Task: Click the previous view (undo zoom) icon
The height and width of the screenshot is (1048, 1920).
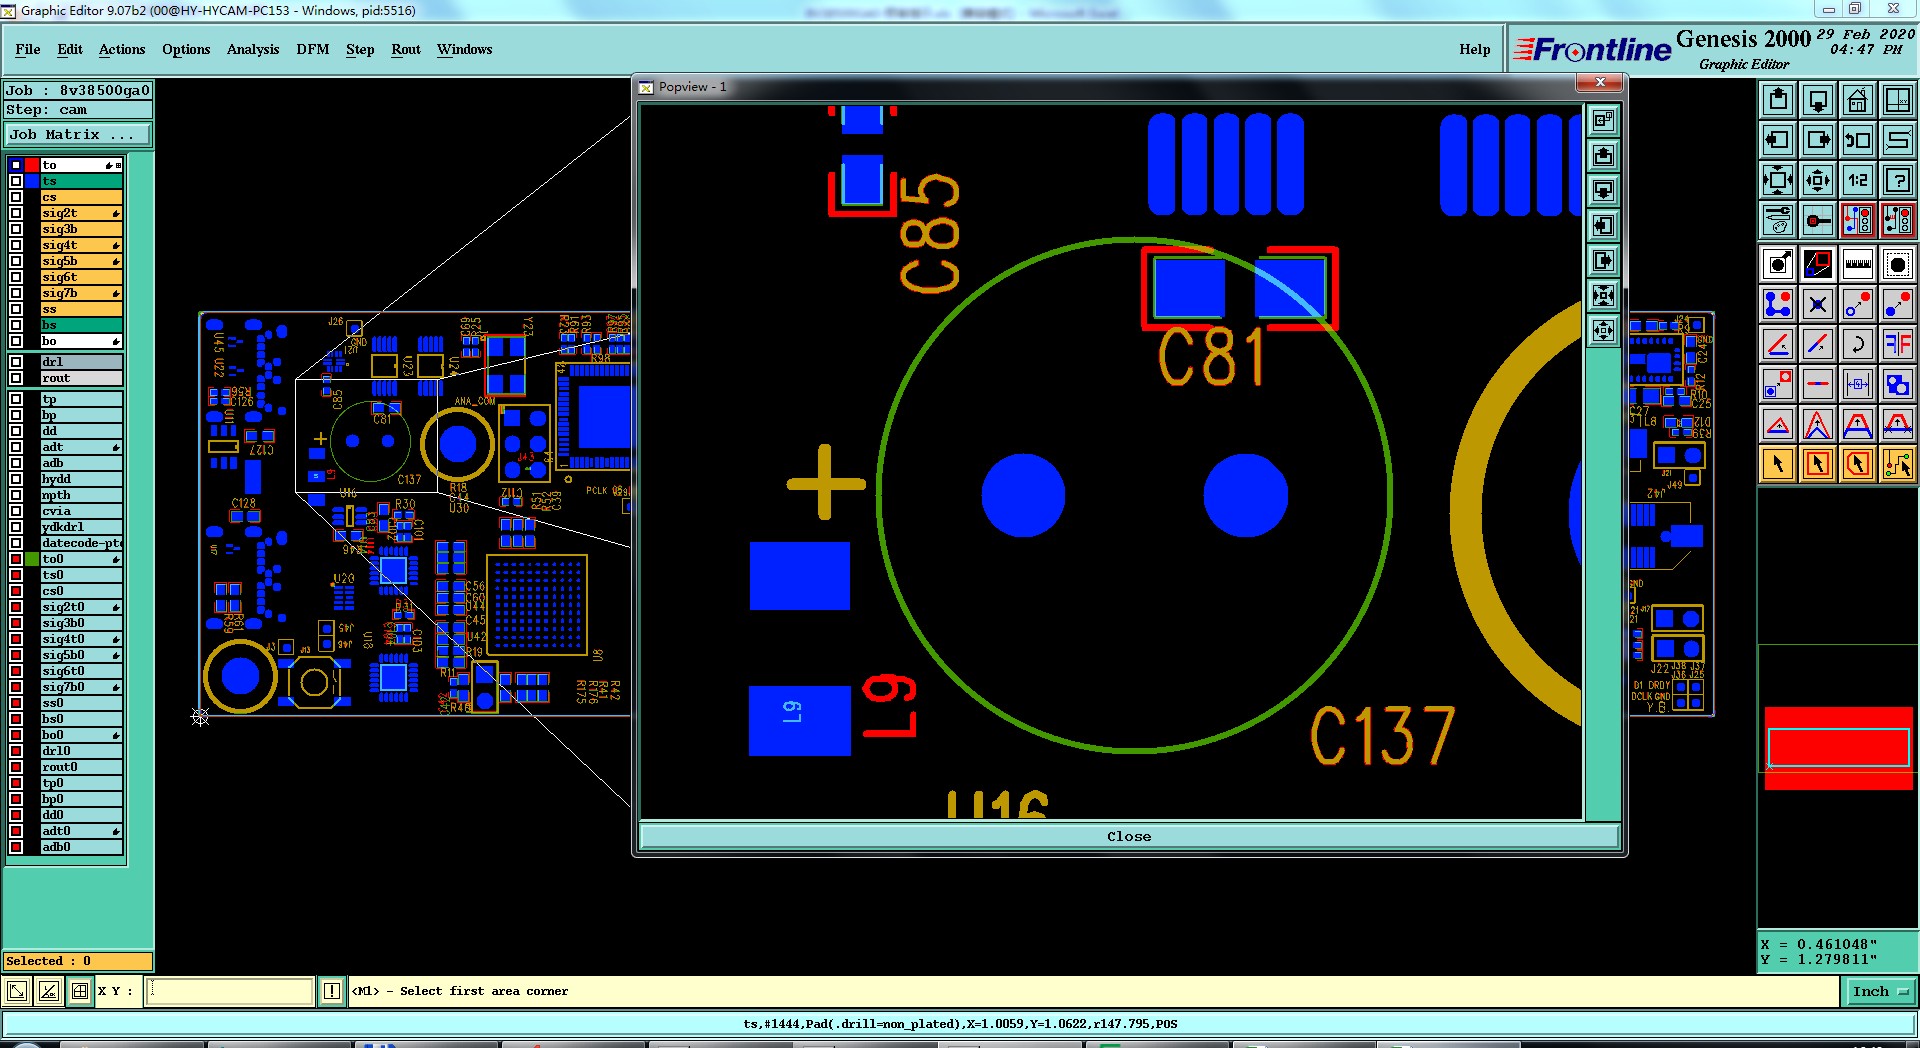Action: 1858,140
